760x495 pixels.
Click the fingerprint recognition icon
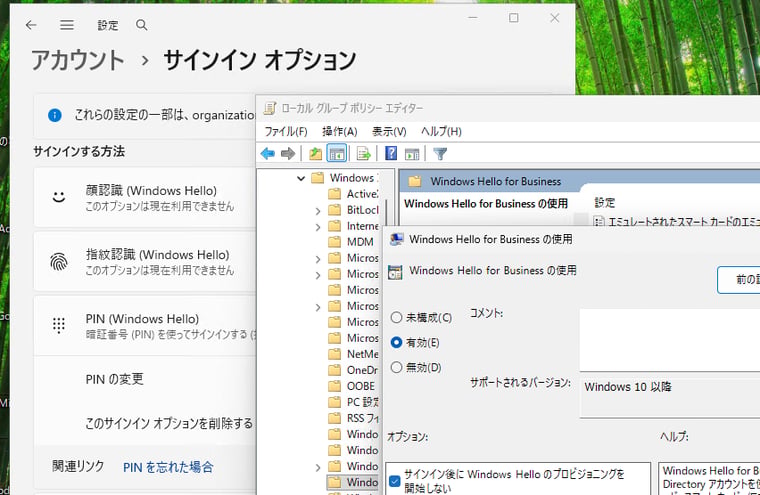[x=59, y=262]
